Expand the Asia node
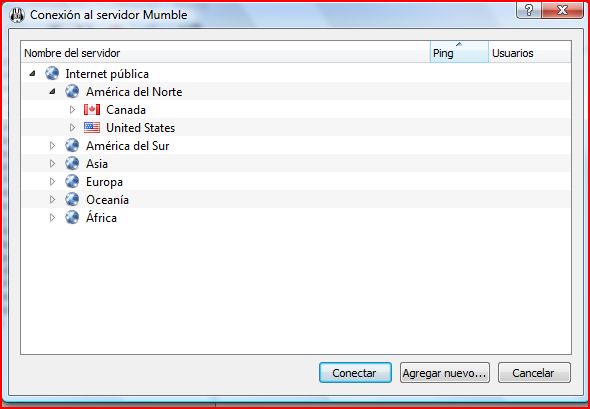590x409 pixels. 52,163
